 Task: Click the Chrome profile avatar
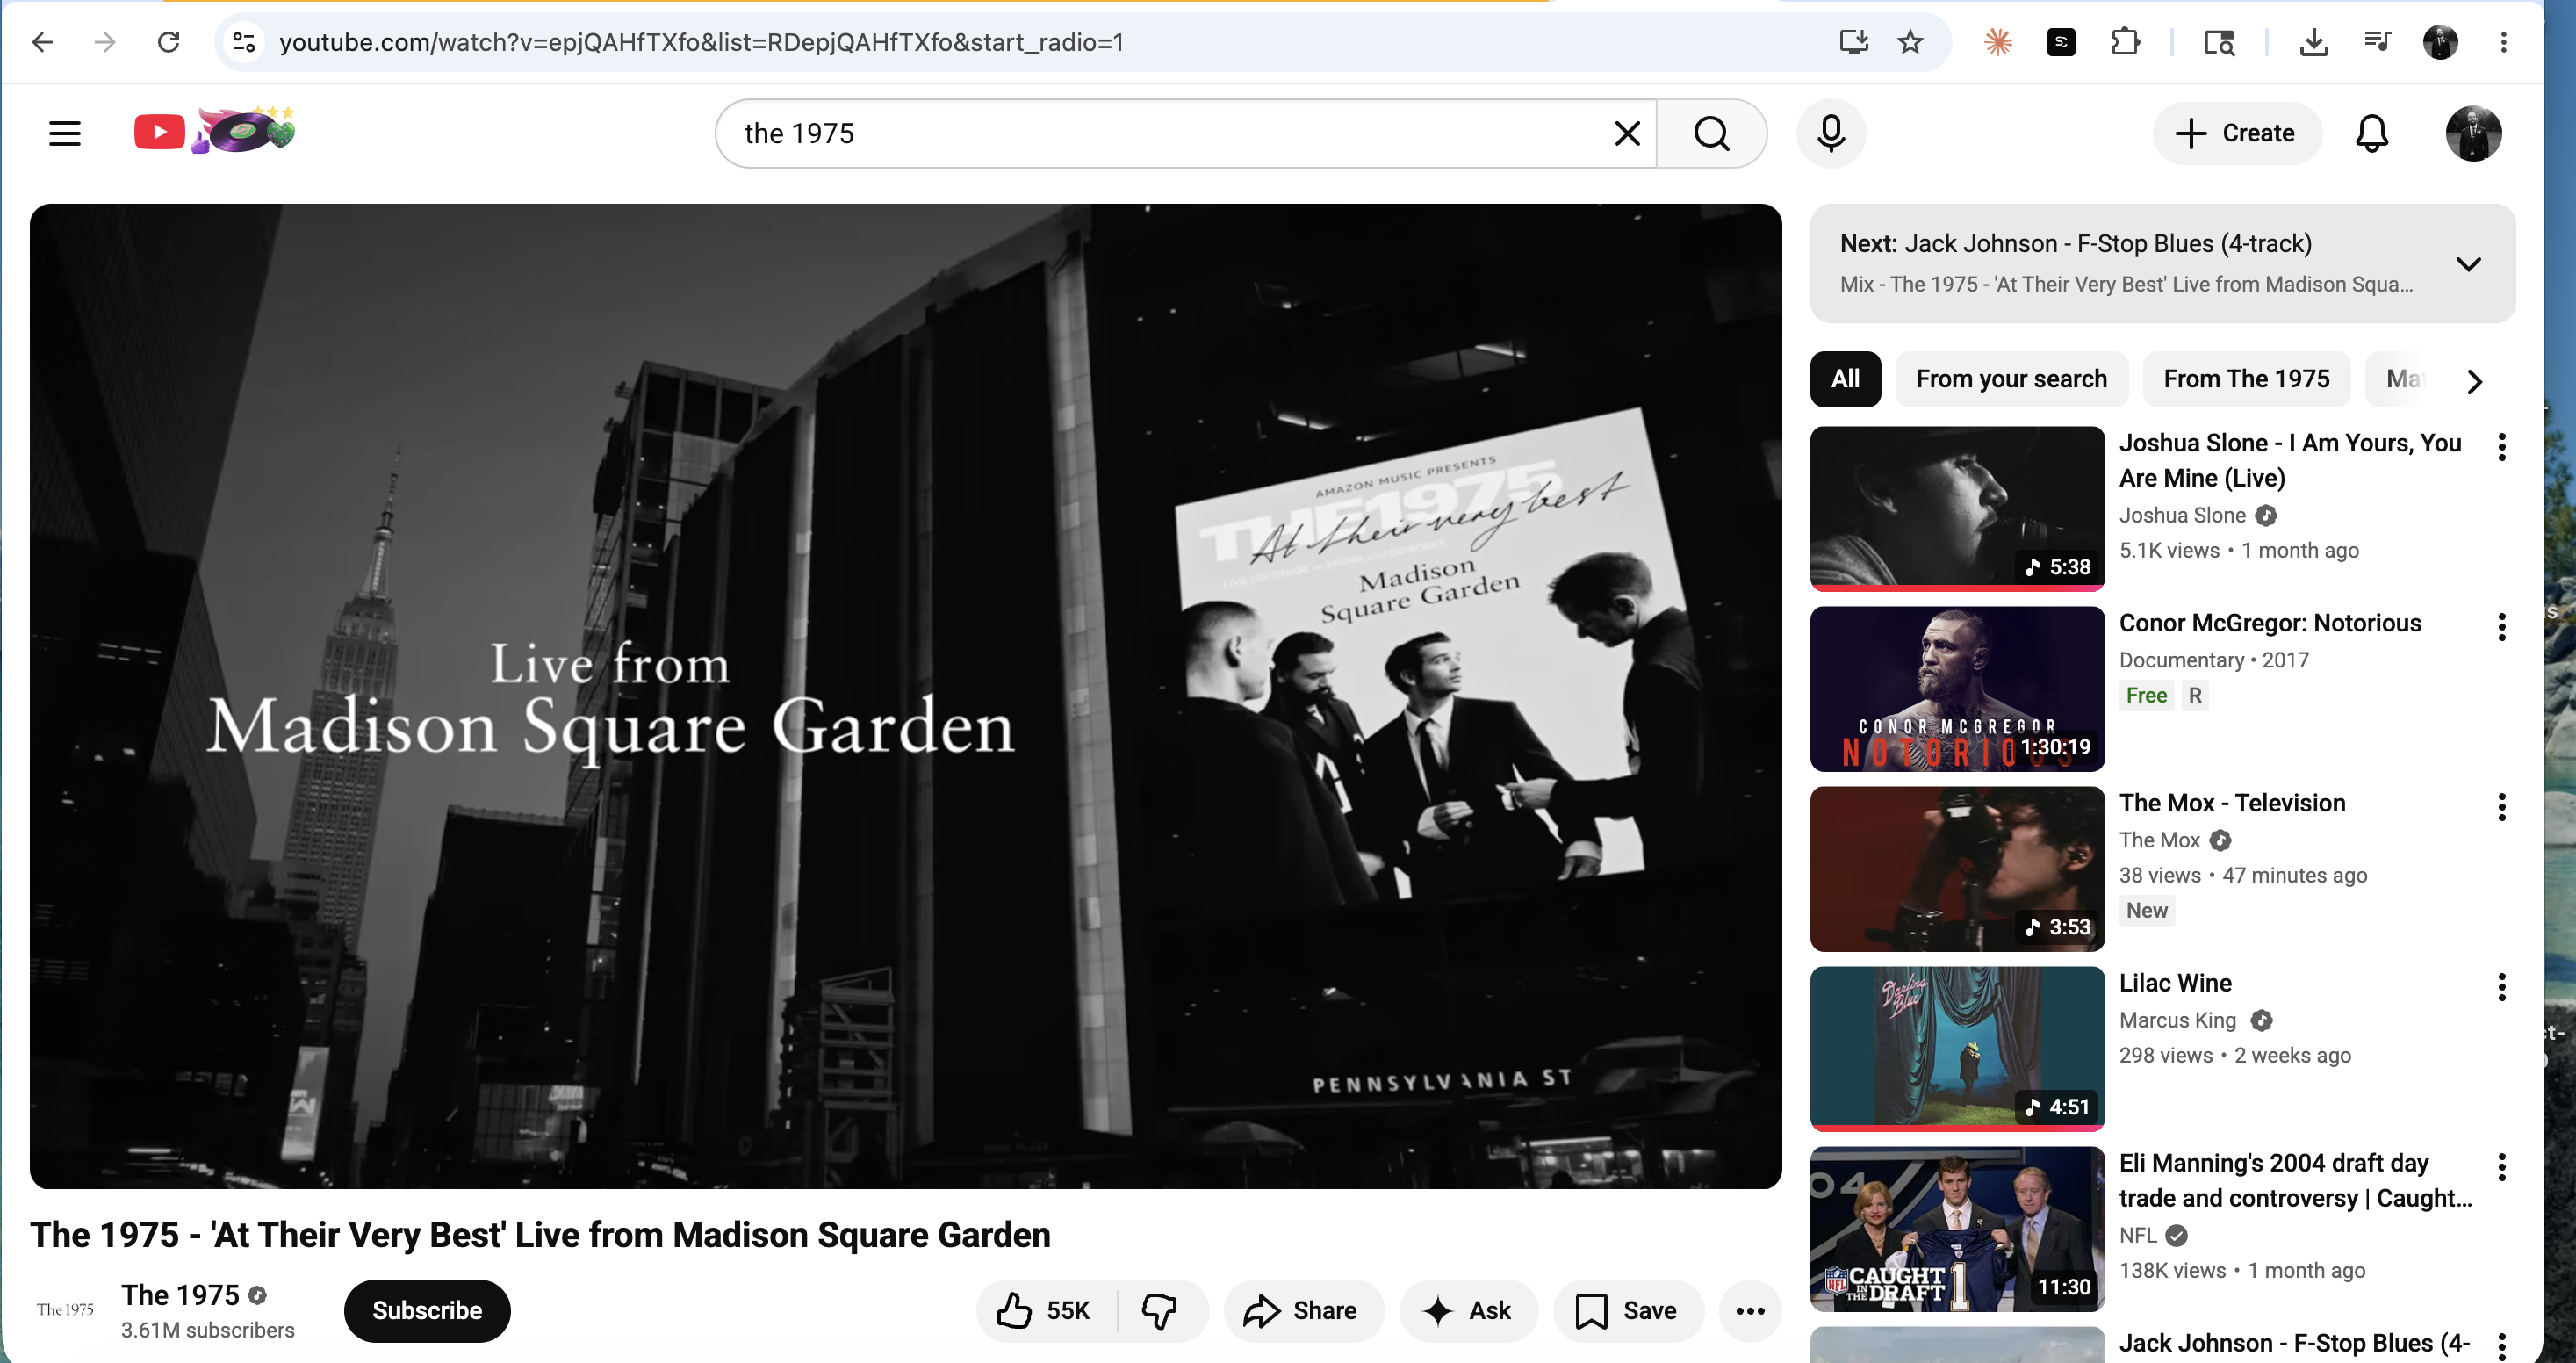point(2440,42)
